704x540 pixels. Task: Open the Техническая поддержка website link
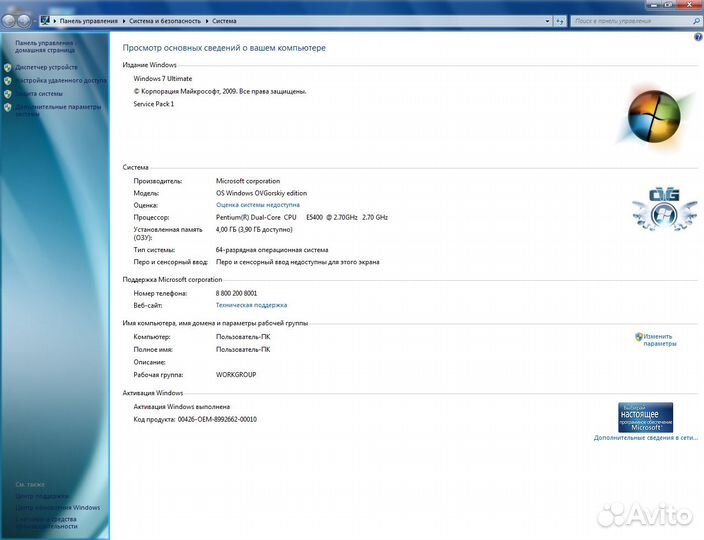pos(251,305)
